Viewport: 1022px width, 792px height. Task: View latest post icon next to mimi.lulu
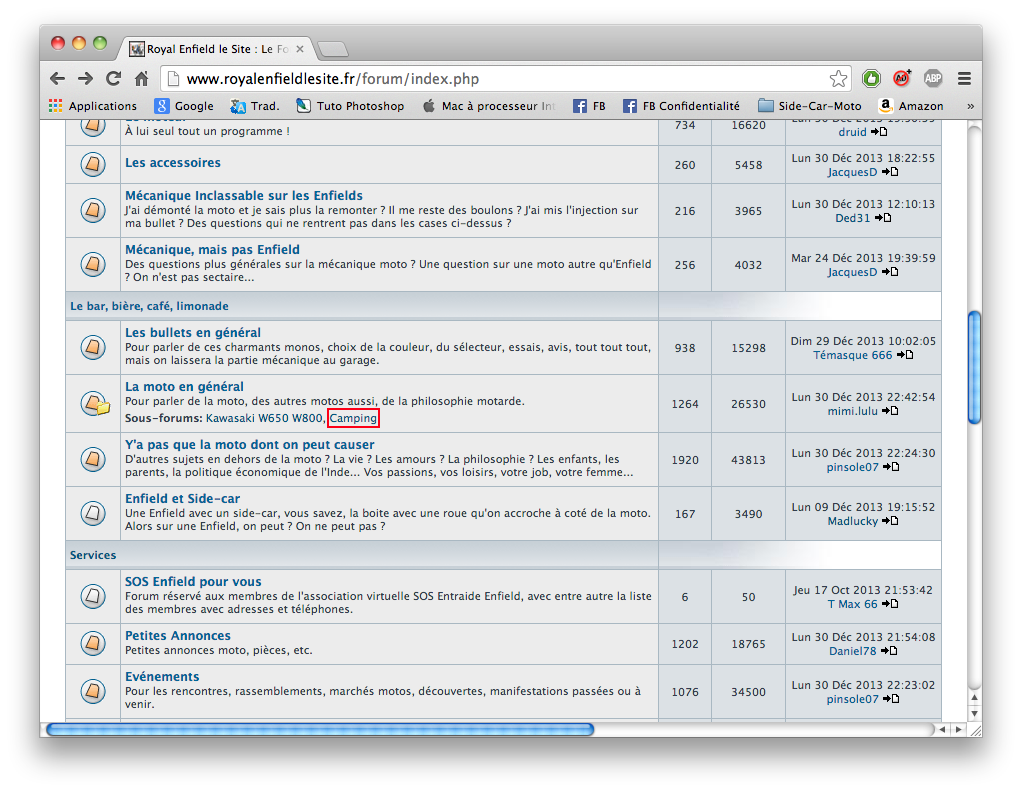coord(890,411)
